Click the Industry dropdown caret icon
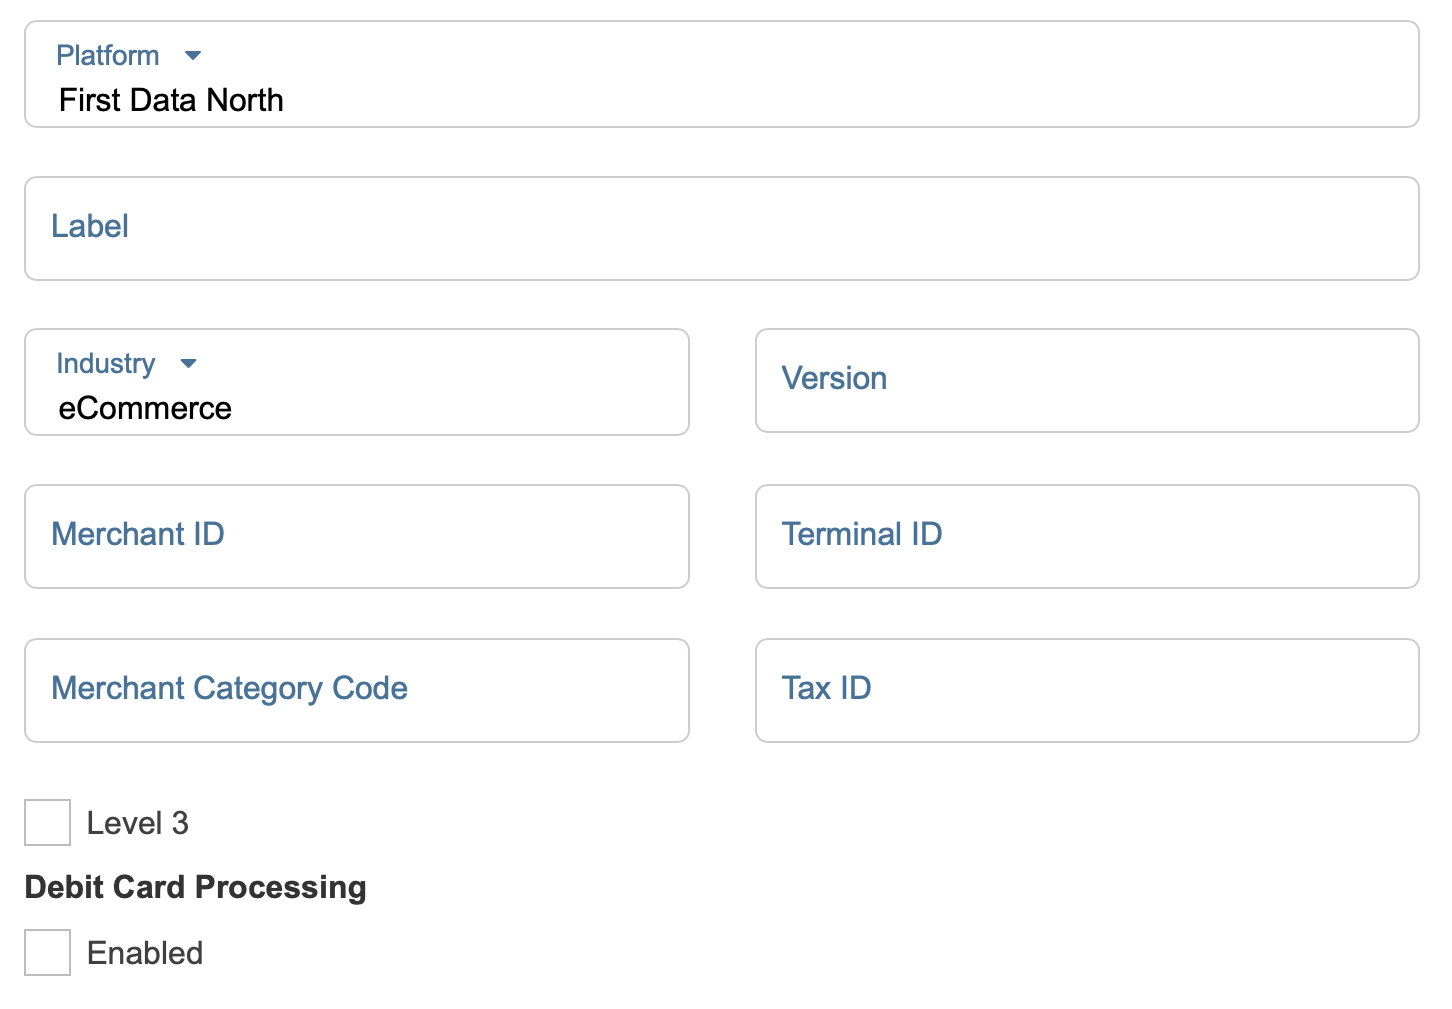 (188, 364)
